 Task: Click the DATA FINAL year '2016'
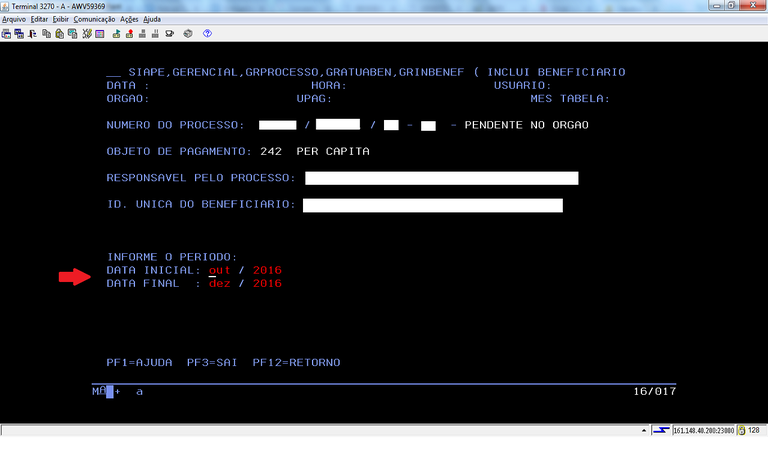[267, 284]
